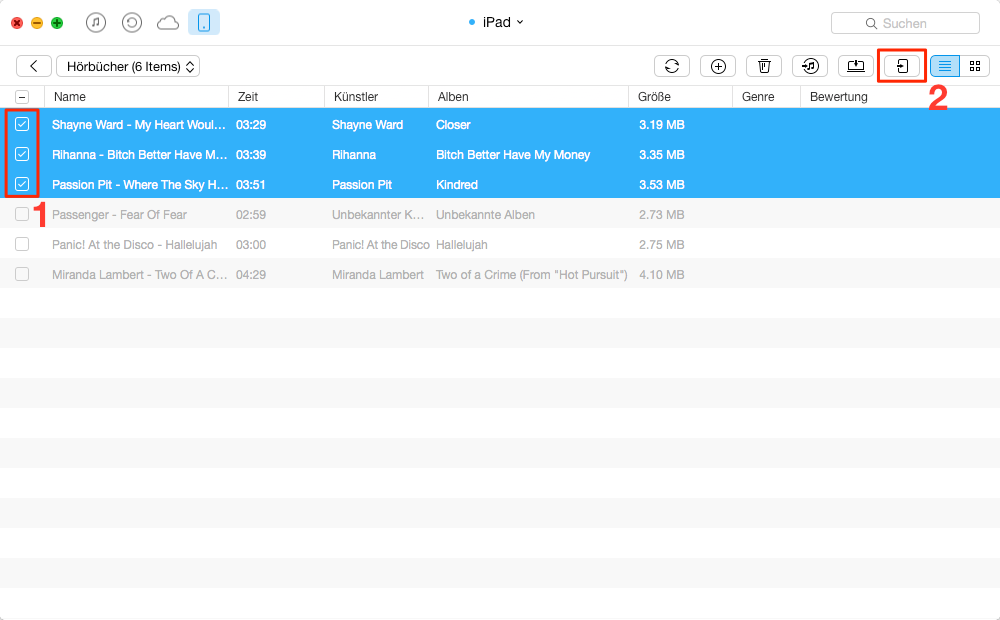Click the search magnifier icon
The height and width of the screenshot is (620, 1000).
pos(871,24)
